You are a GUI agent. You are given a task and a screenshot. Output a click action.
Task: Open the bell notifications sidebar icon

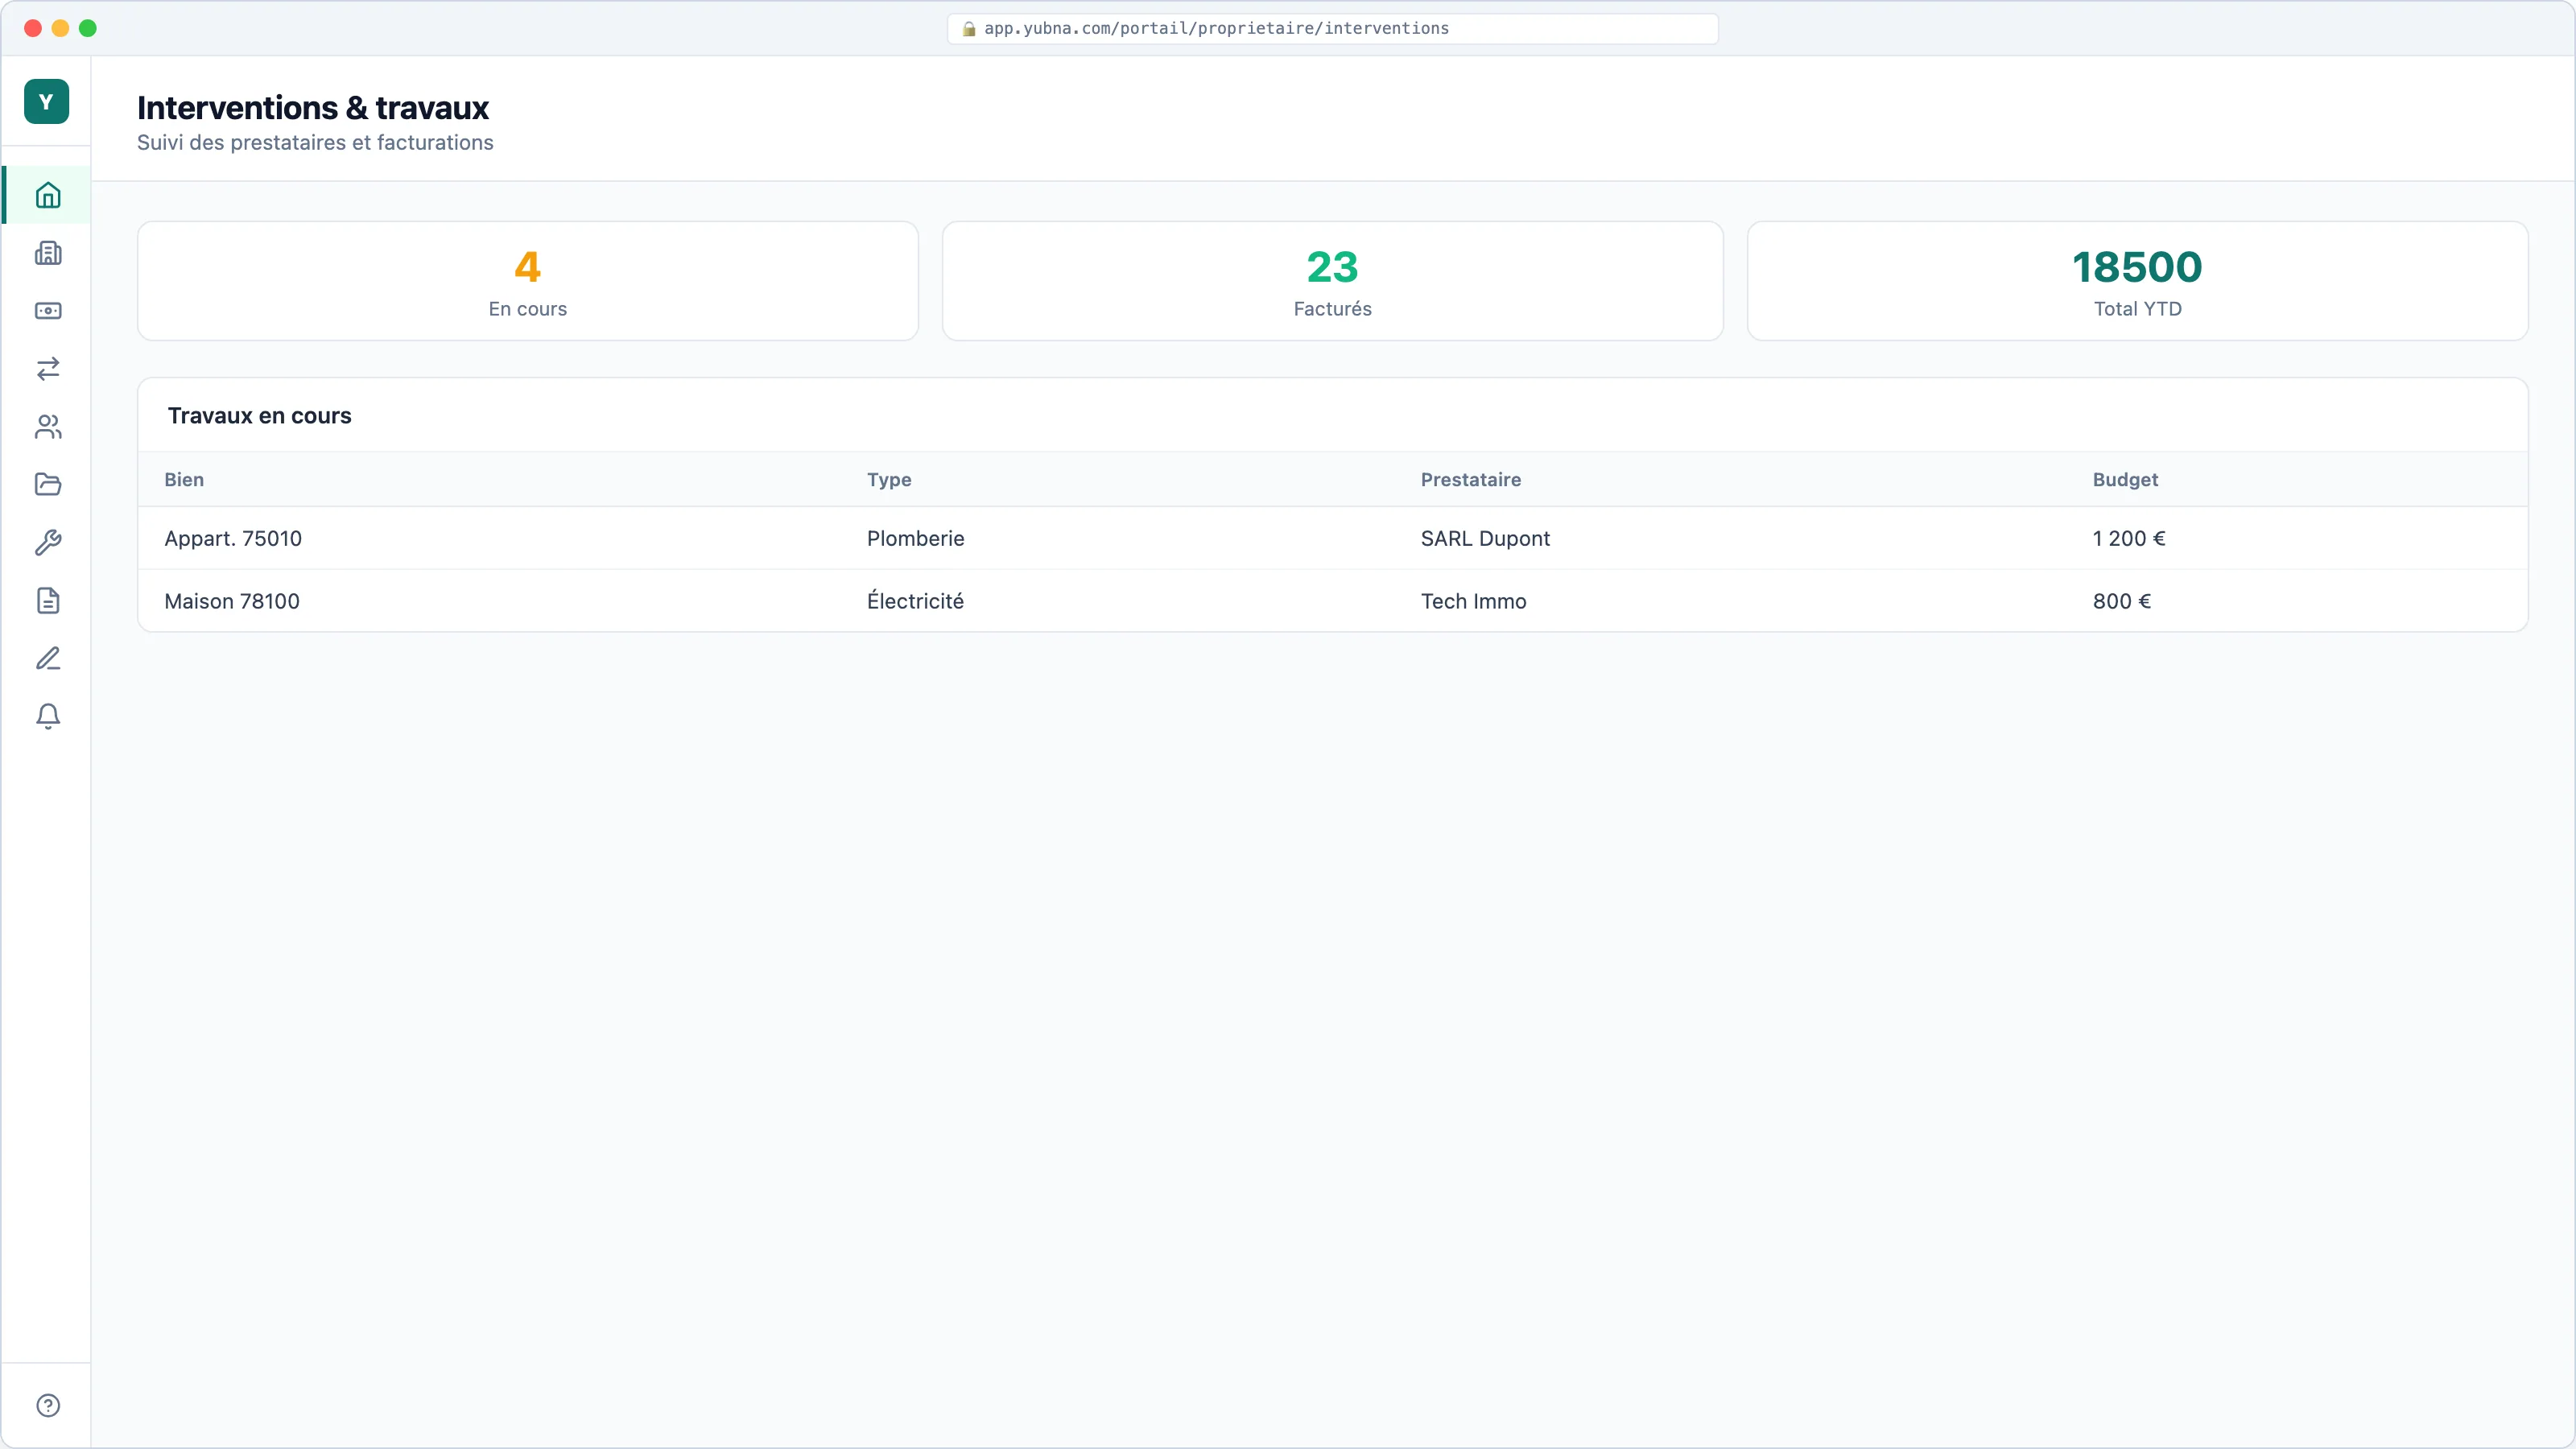tap(48, 717)
